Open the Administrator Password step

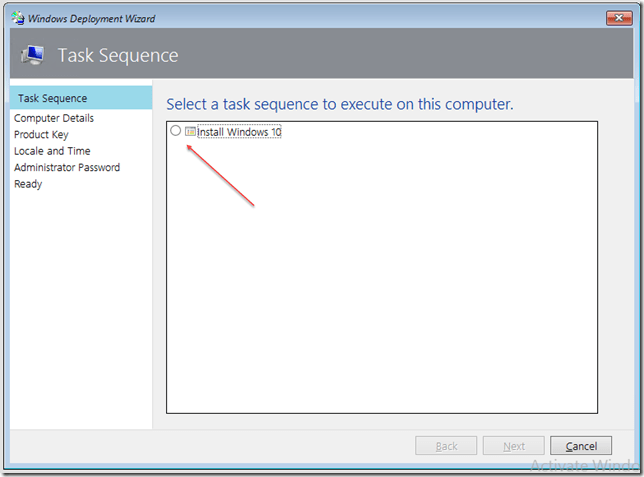[x=67, y=167]
